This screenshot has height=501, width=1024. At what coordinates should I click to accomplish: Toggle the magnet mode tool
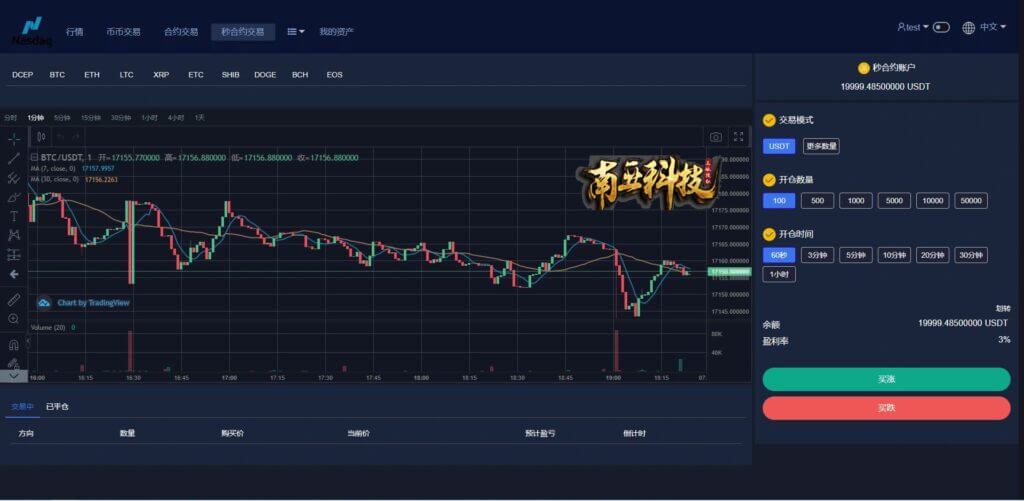pyautogui.click(x=14, y=344)
